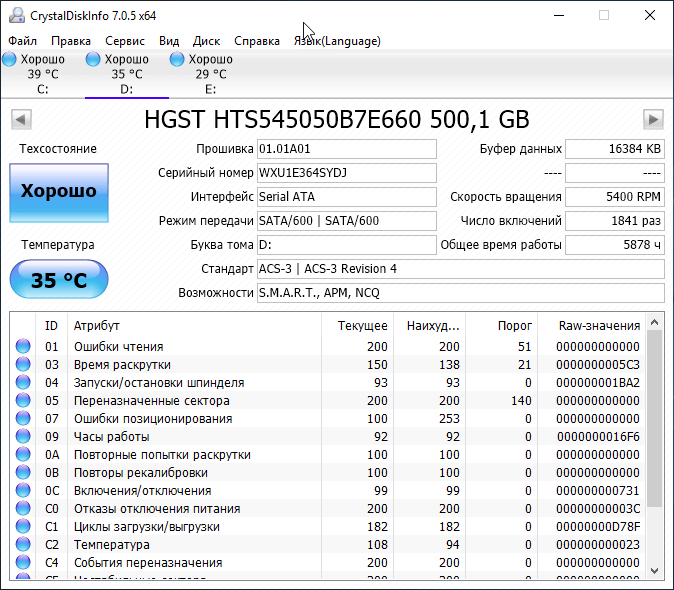
Task: Click status circle for attribute 01
Action: click(23, 346)
